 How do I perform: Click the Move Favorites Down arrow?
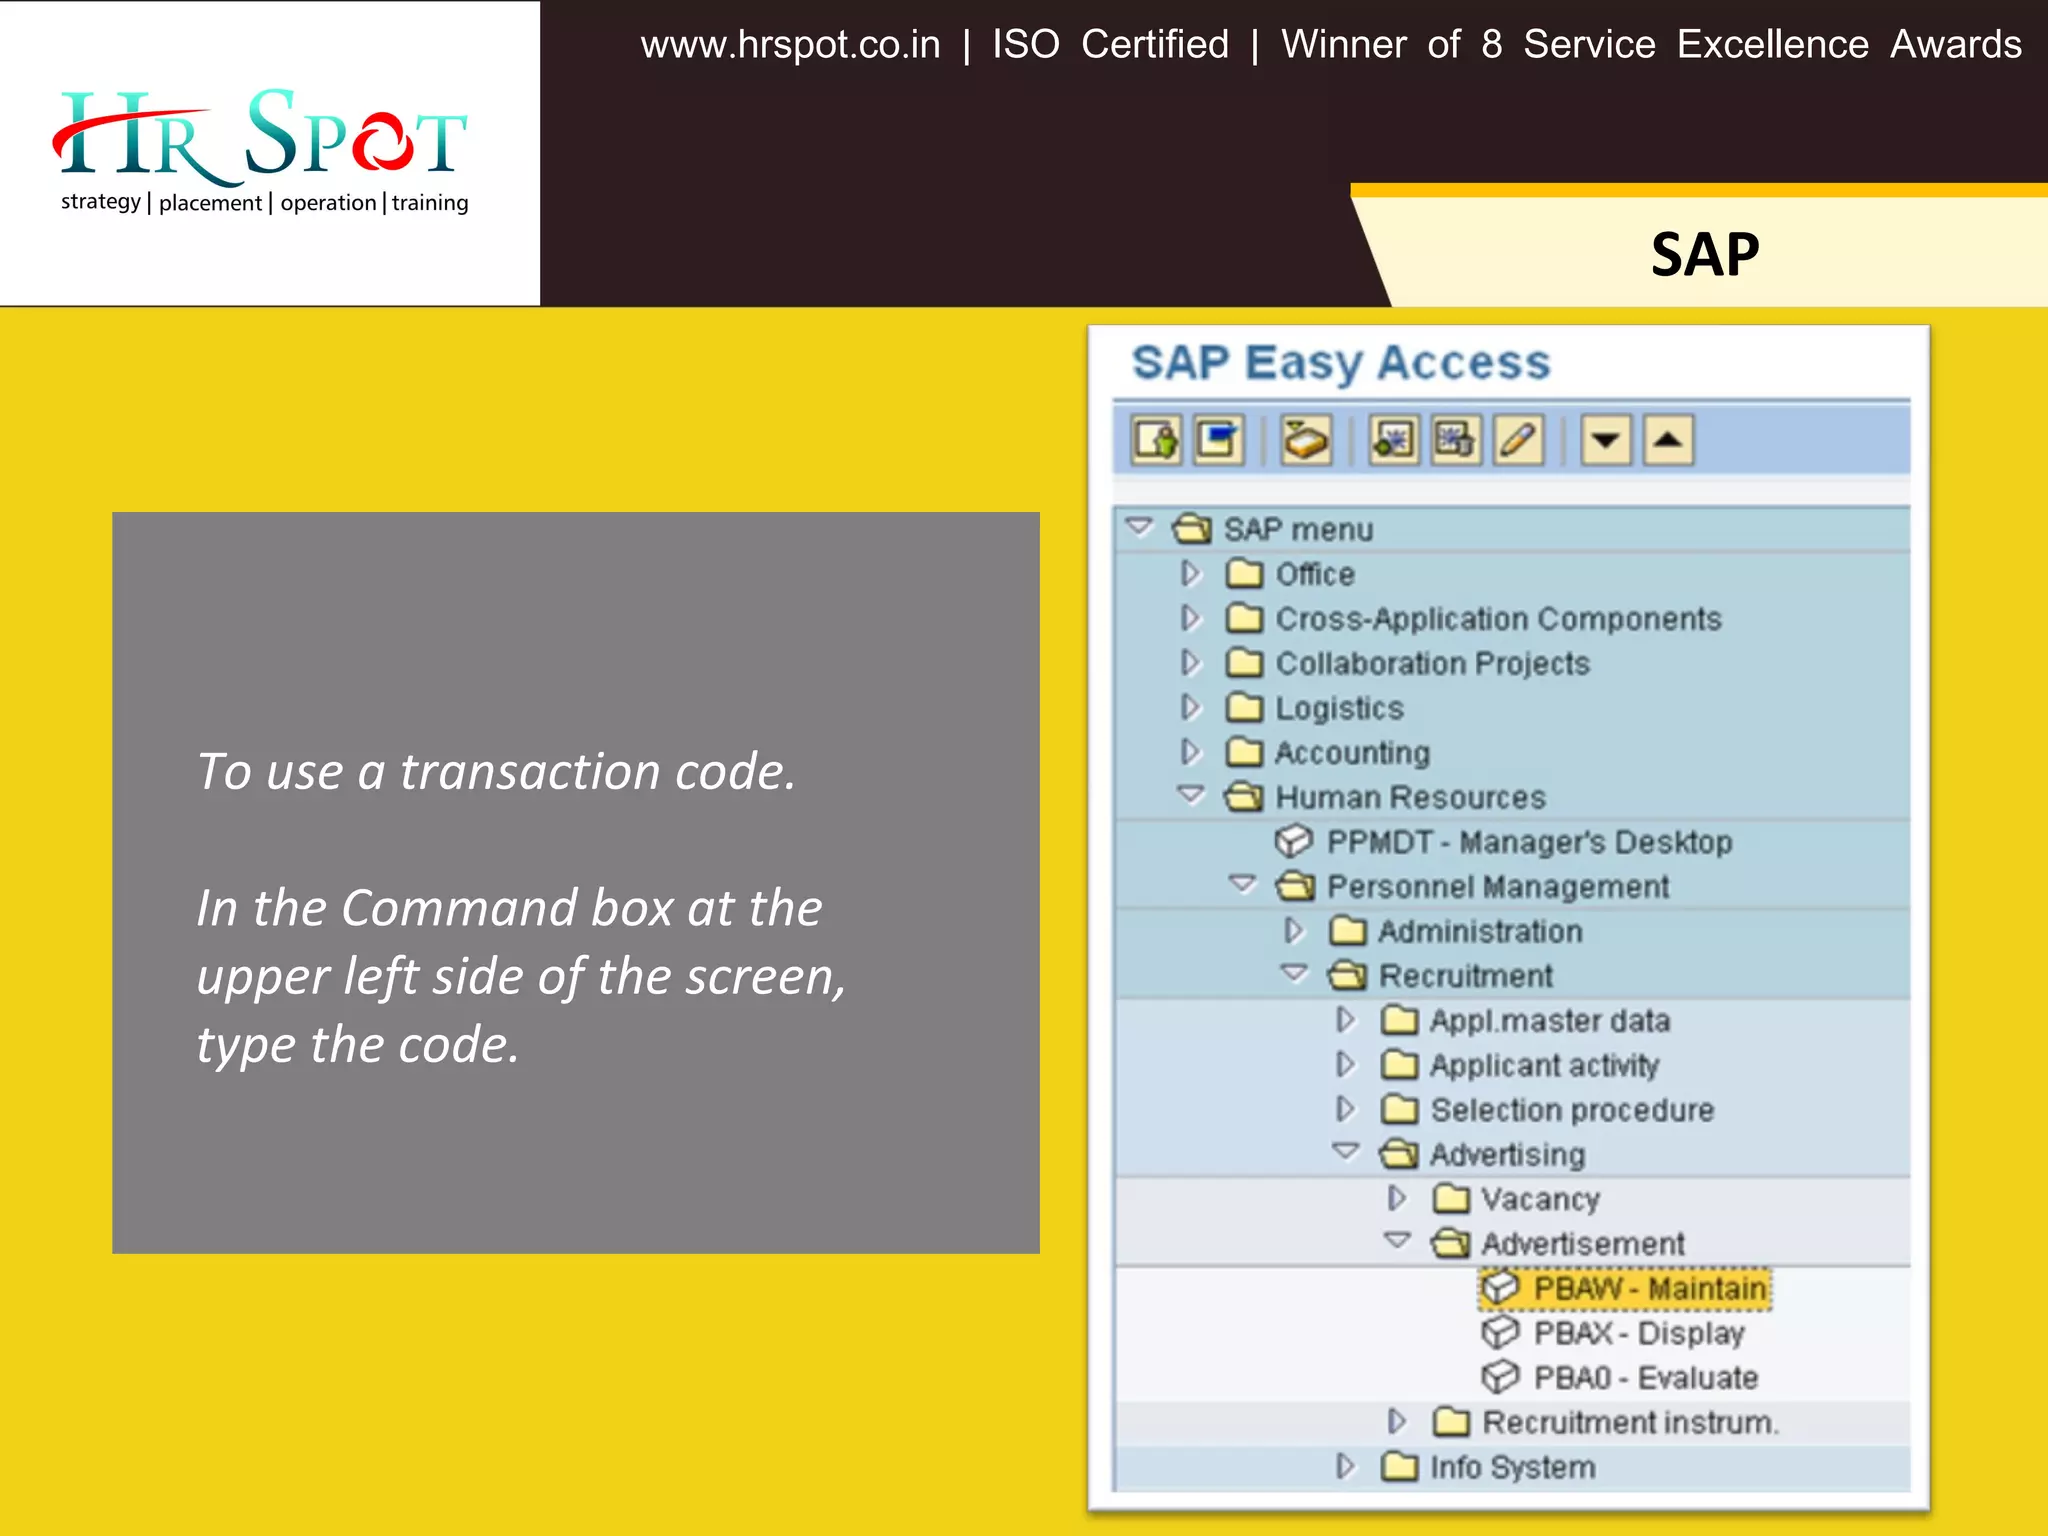[x=1606, y=440]
